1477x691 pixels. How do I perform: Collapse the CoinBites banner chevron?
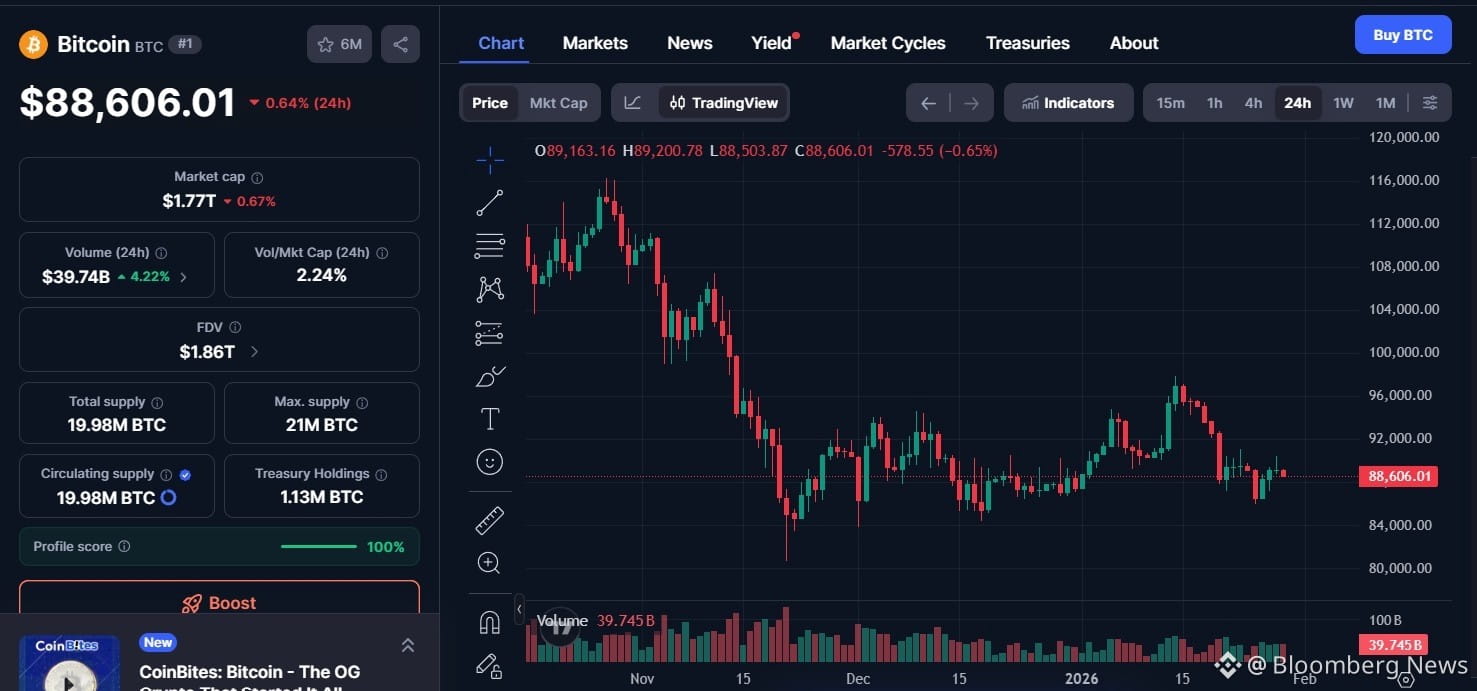pyautogui.click(x=408, y=646)
